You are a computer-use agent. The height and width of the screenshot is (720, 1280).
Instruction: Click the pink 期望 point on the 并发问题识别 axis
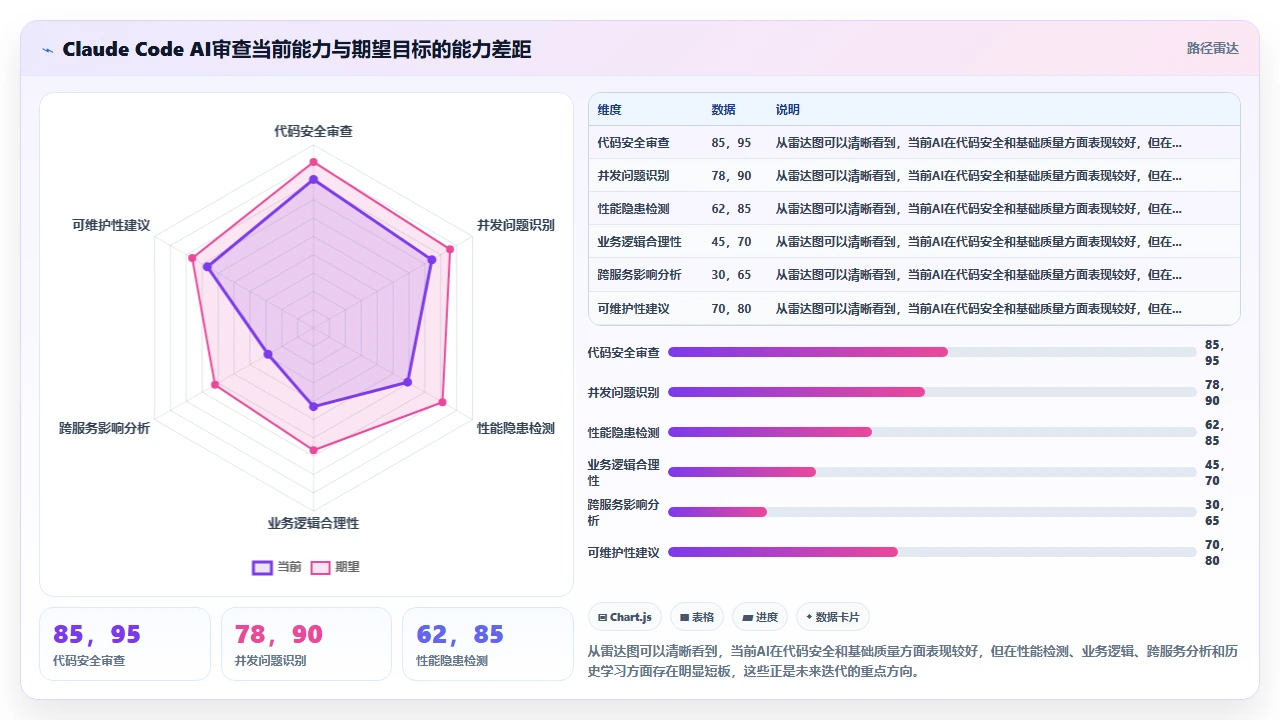(450, 249)
